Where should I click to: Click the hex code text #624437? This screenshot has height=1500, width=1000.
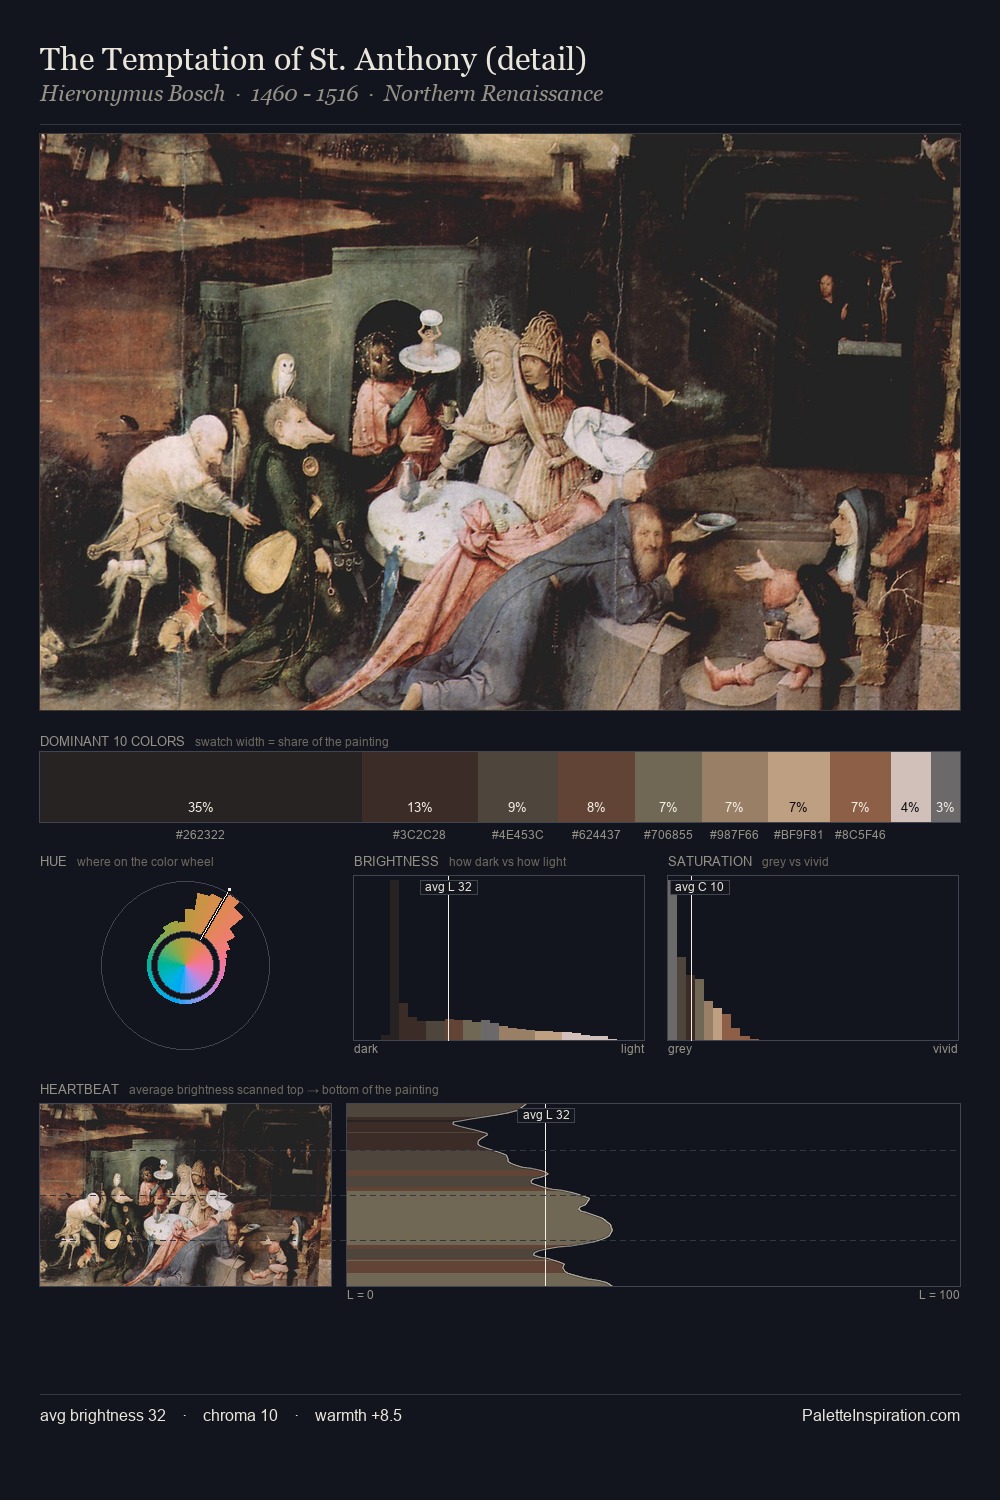[x=596, y=834]
